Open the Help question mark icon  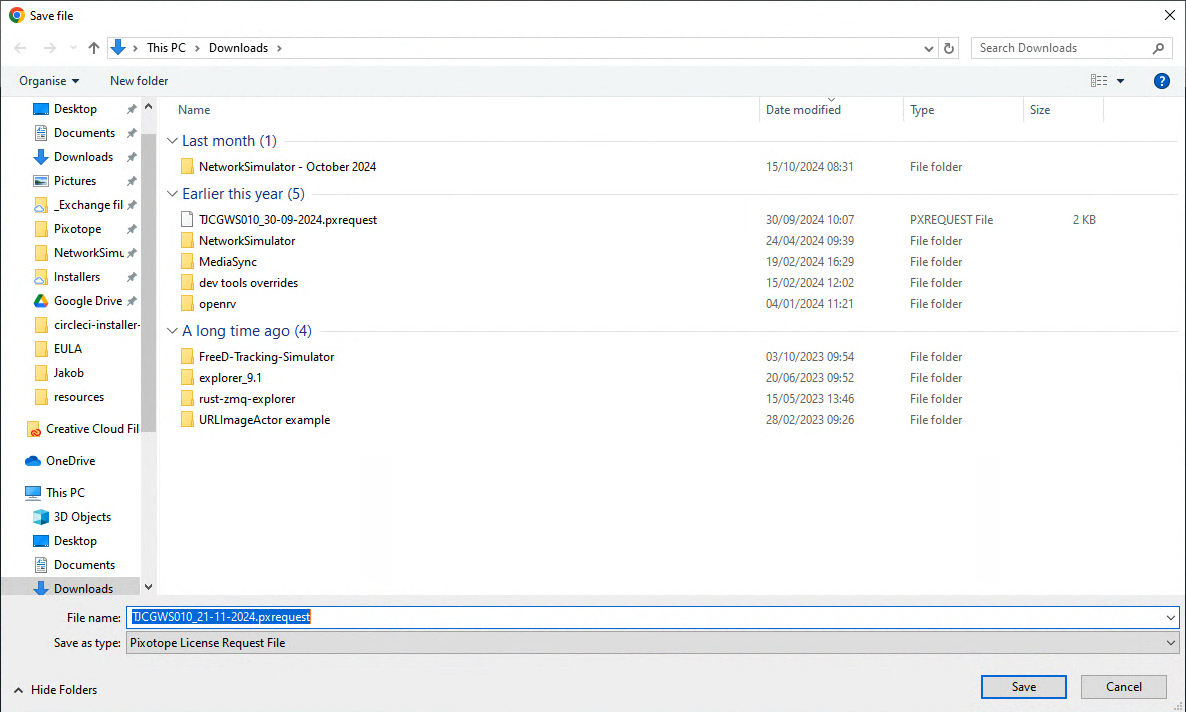coord(1162,81)
